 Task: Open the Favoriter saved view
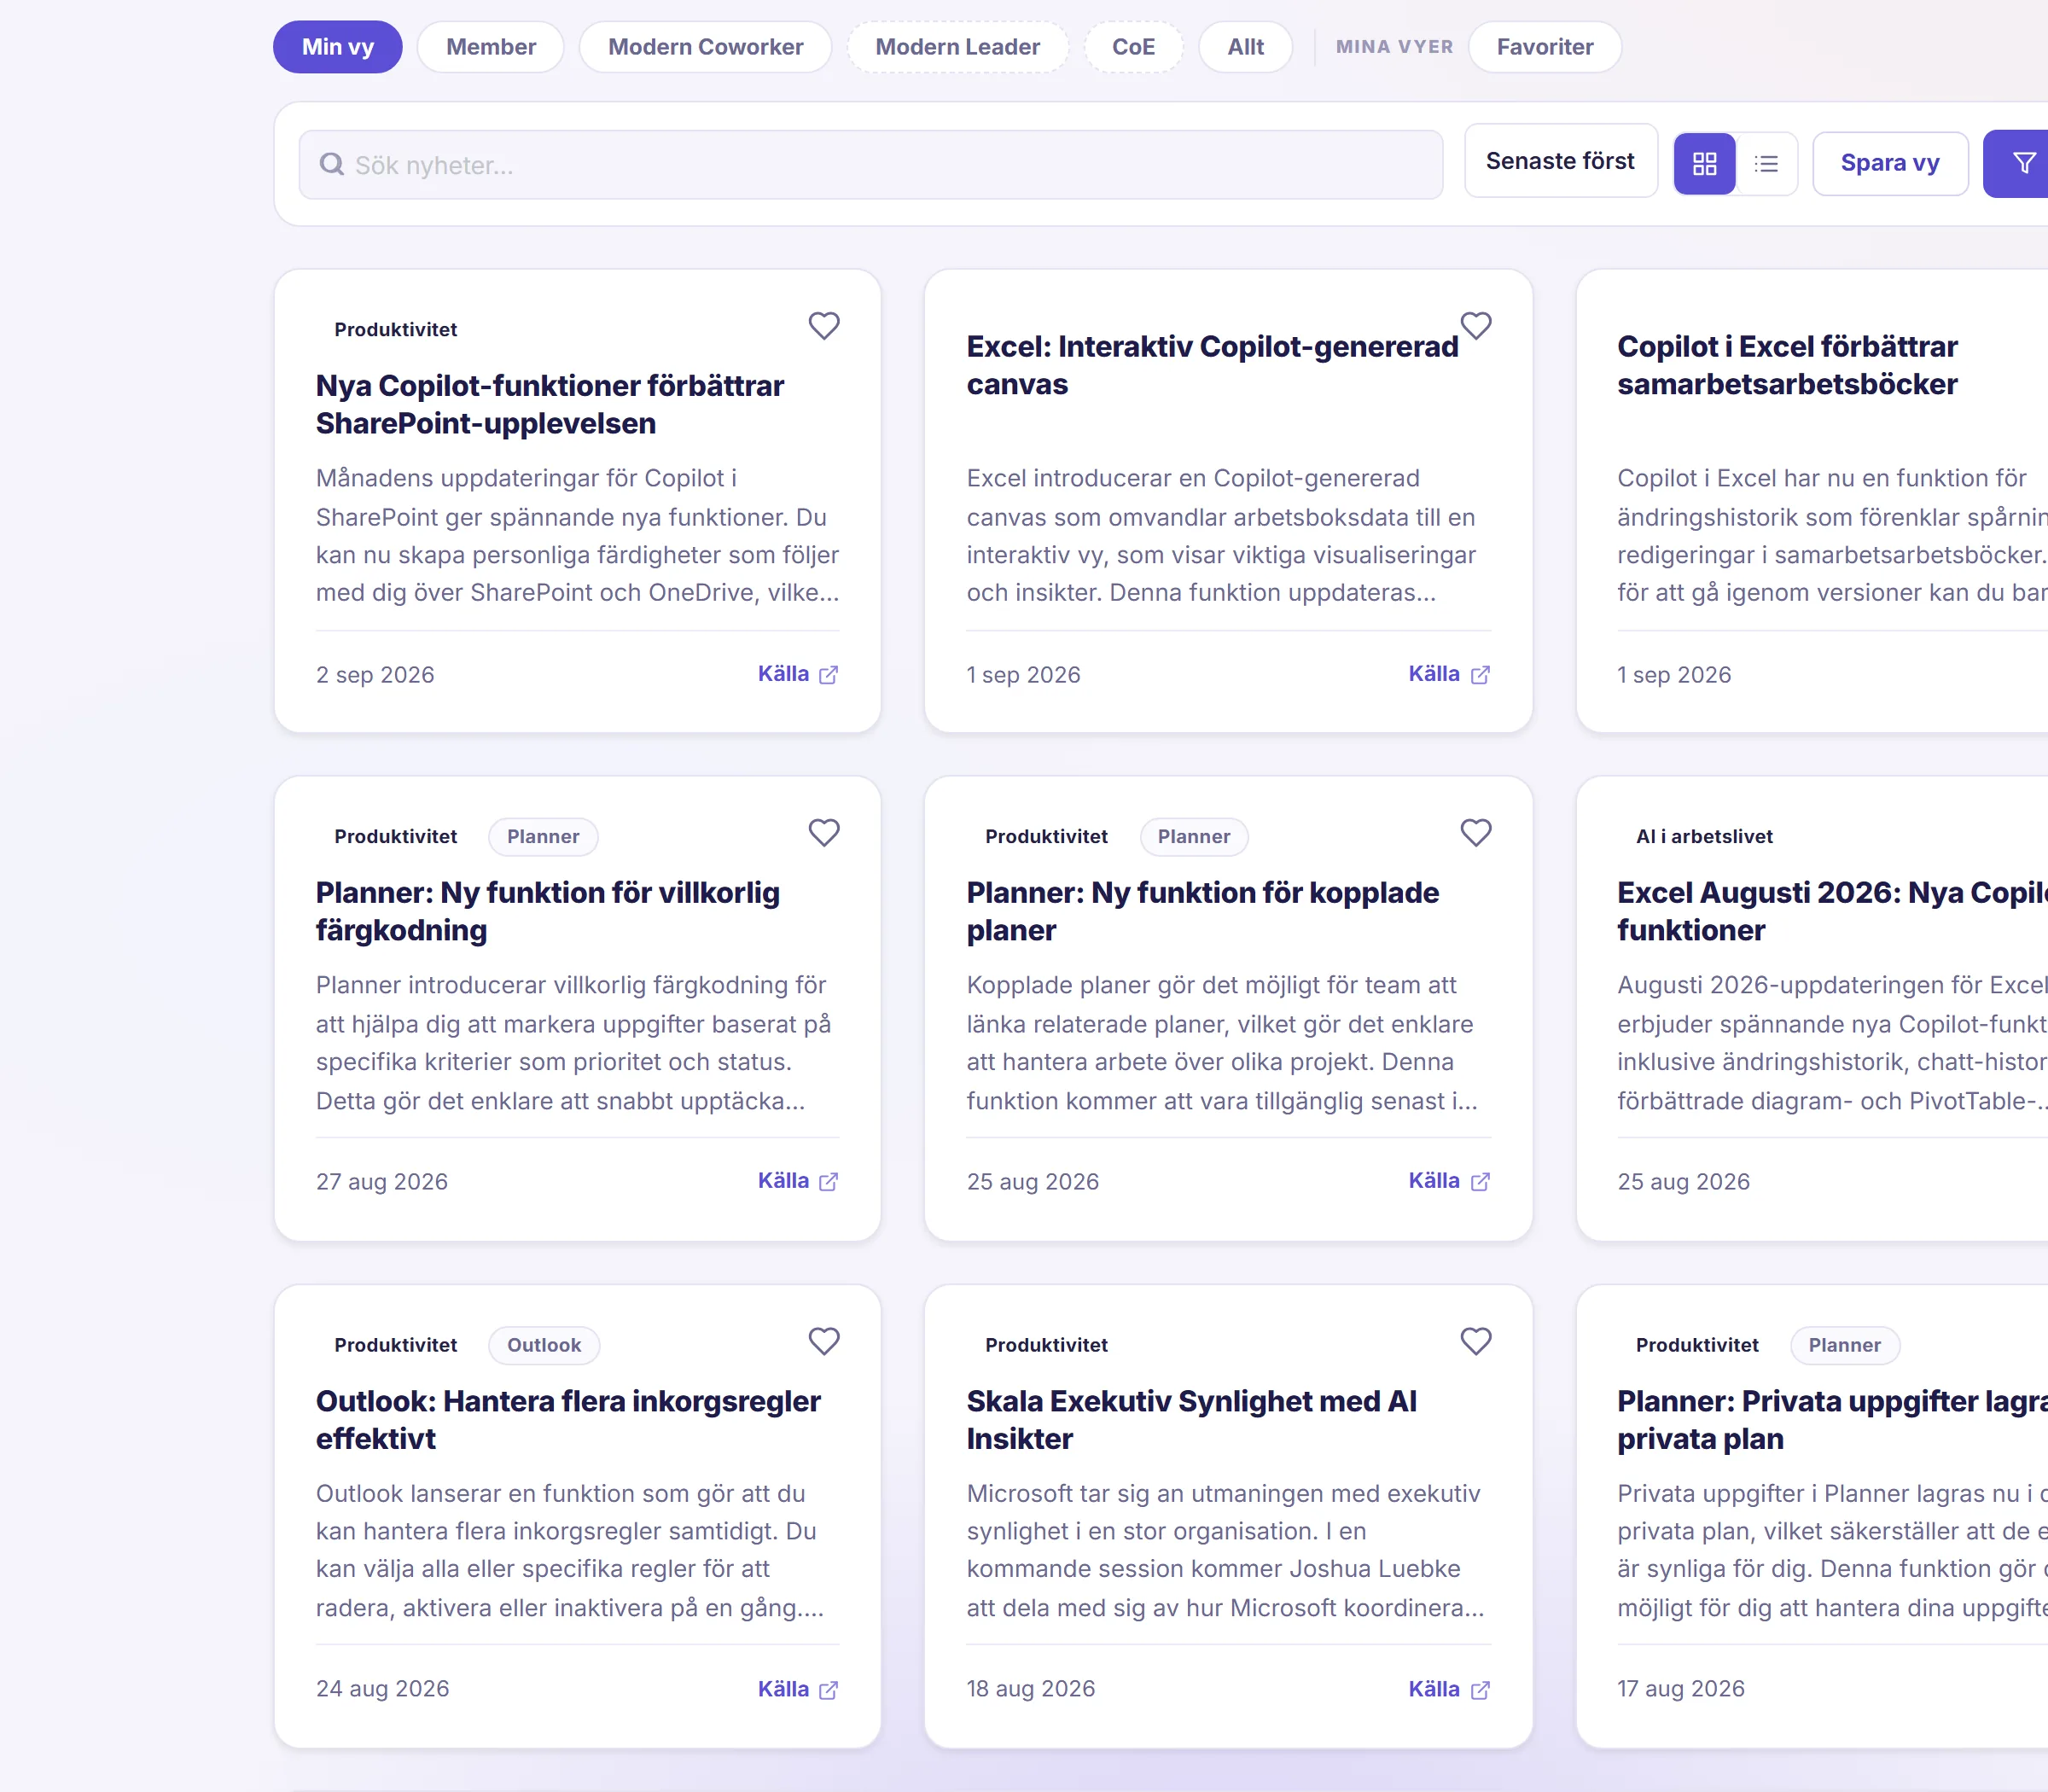pyautogui.click(x=1545, y=47)
